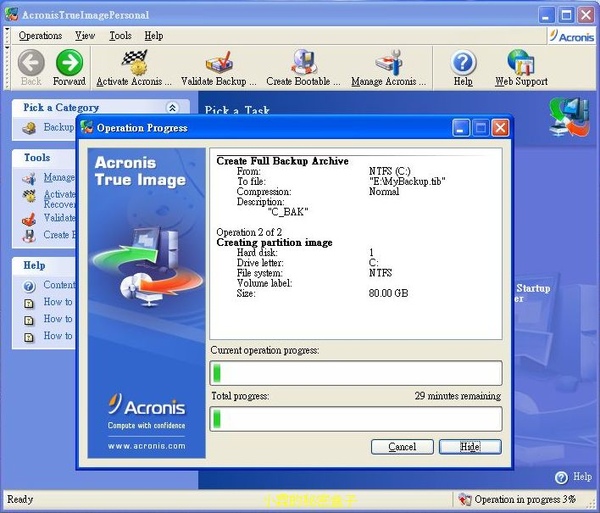Click the Create Bootable media toolbar icon
Viewport: 600px width, 513px height.
pos(304,62)
